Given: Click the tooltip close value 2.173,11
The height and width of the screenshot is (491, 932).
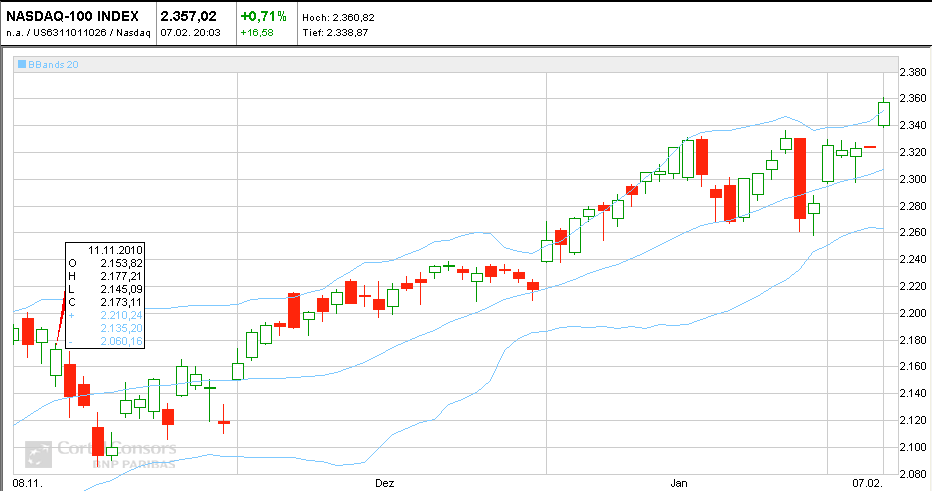Looking at the screenshot, I should [121, 303].
